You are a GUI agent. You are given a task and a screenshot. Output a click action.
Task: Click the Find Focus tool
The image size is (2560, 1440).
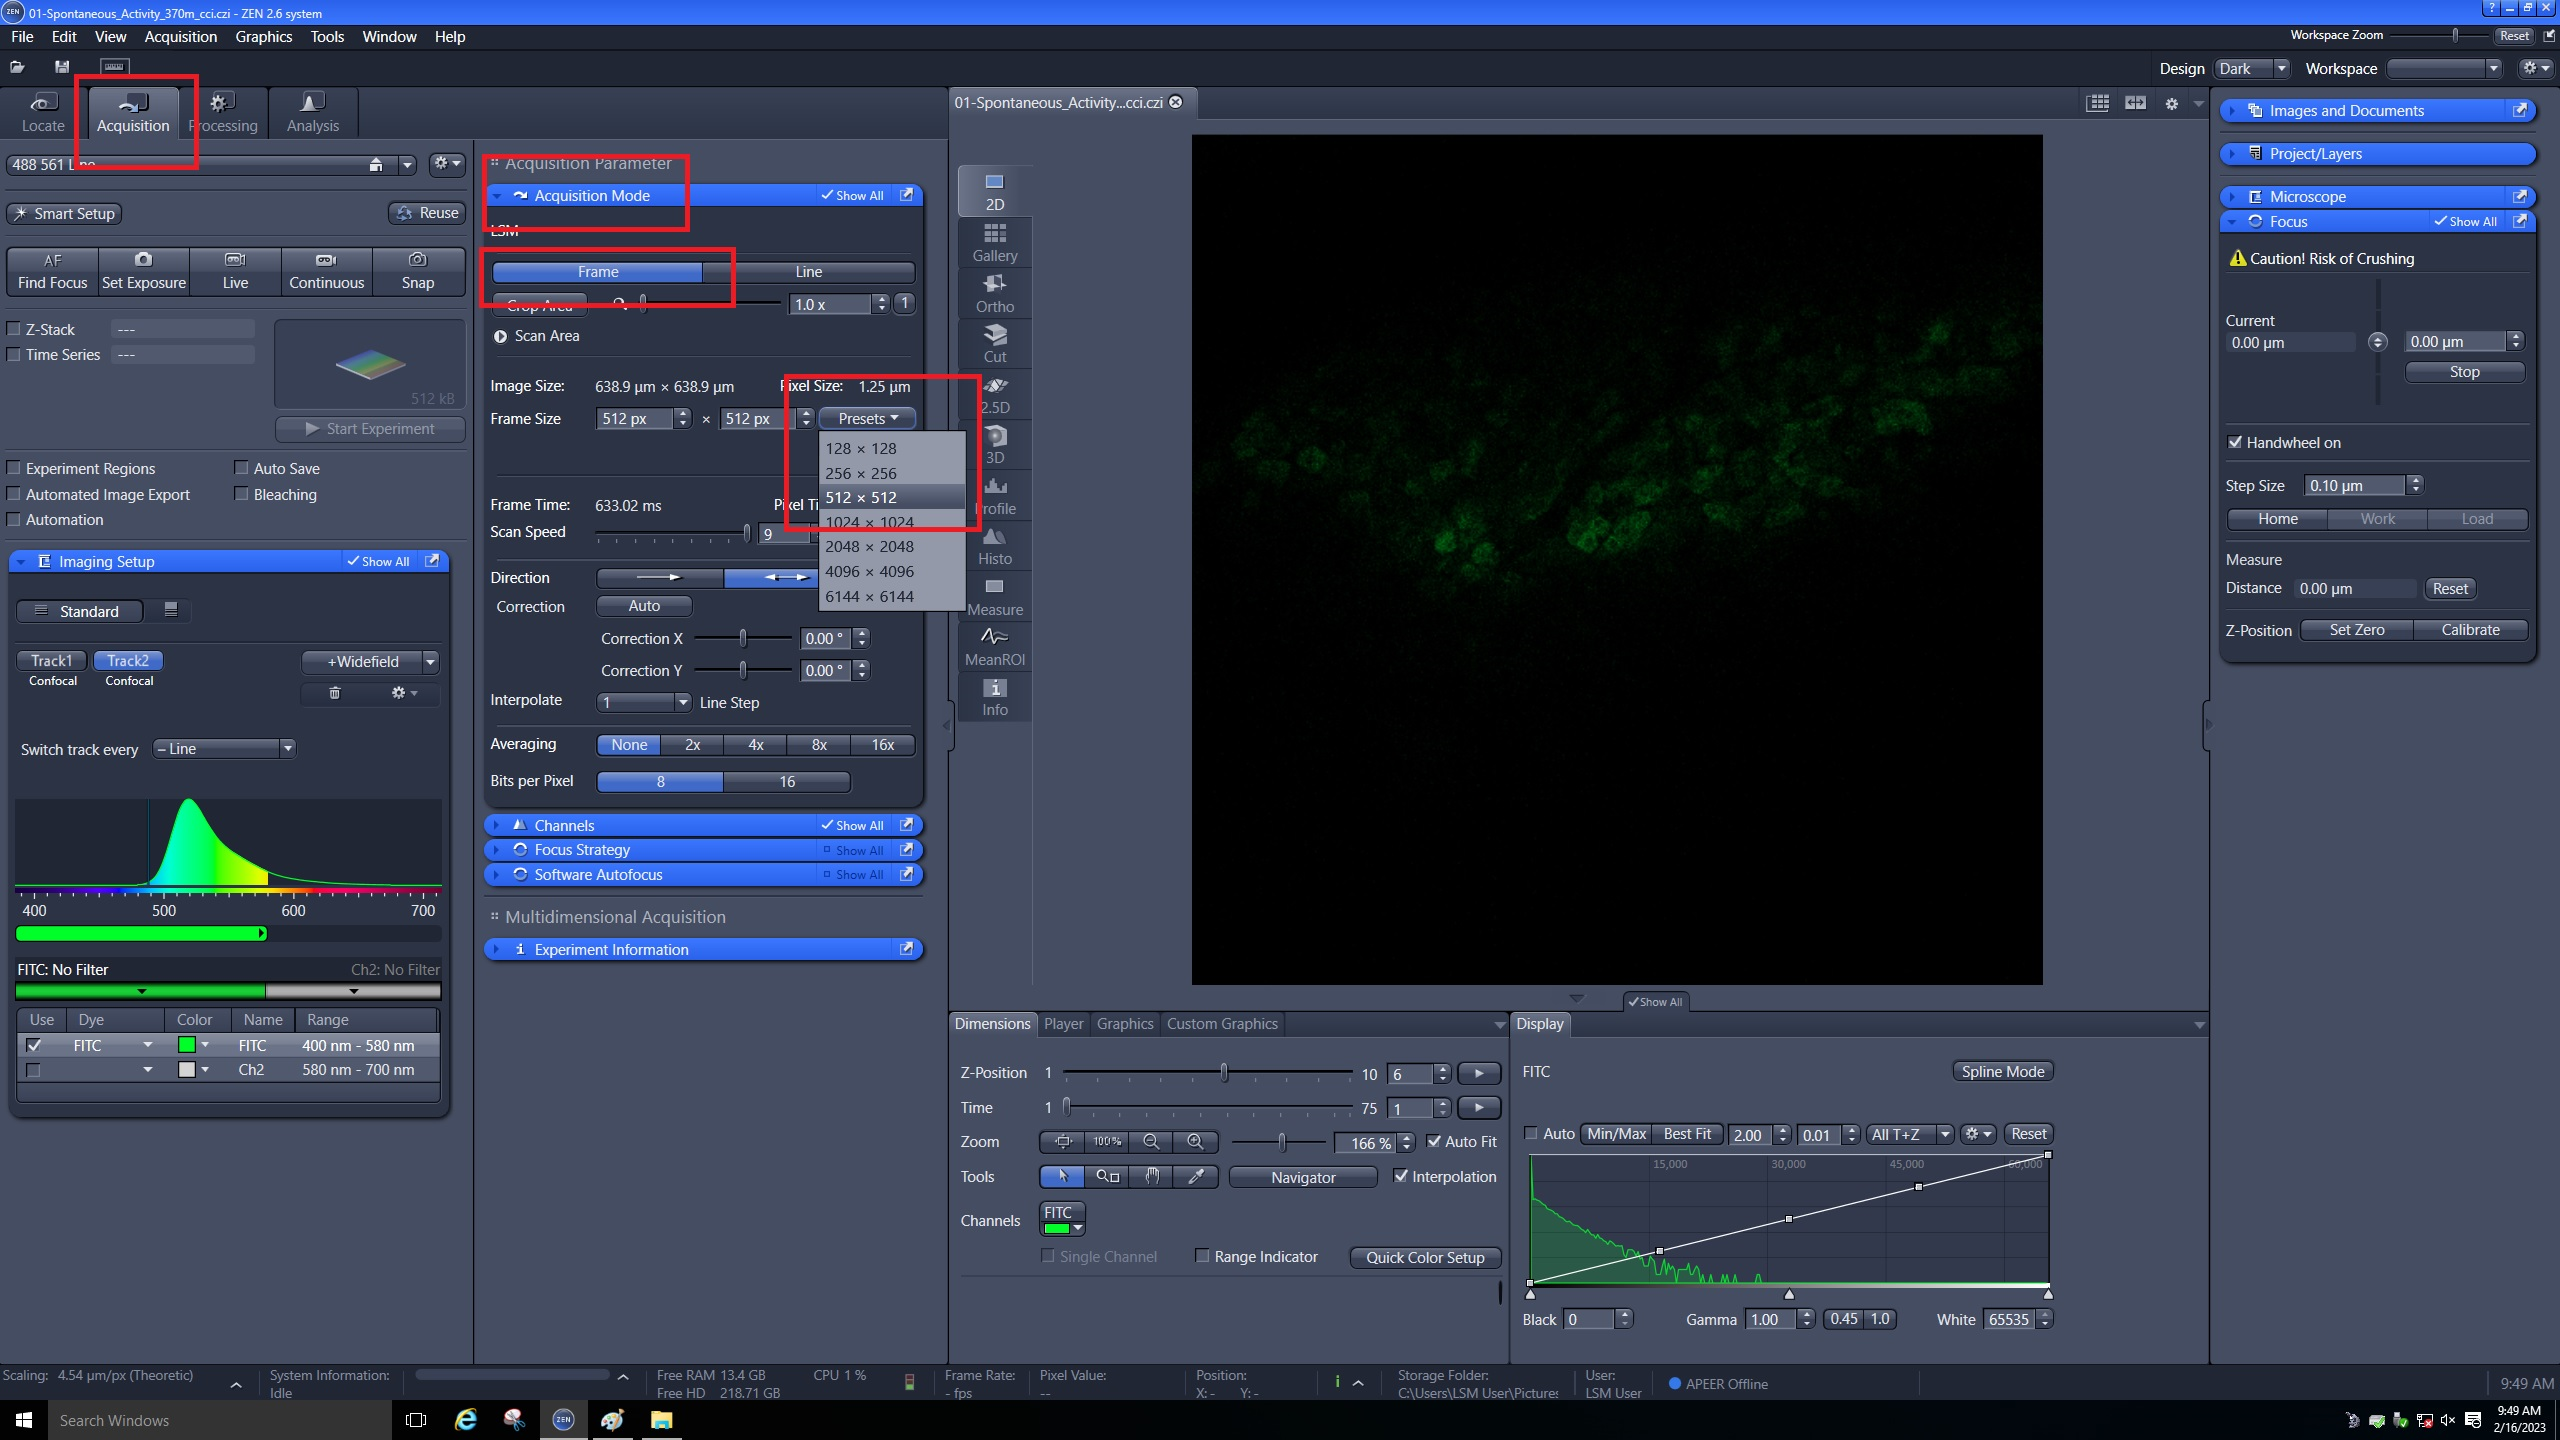[52, 270]
